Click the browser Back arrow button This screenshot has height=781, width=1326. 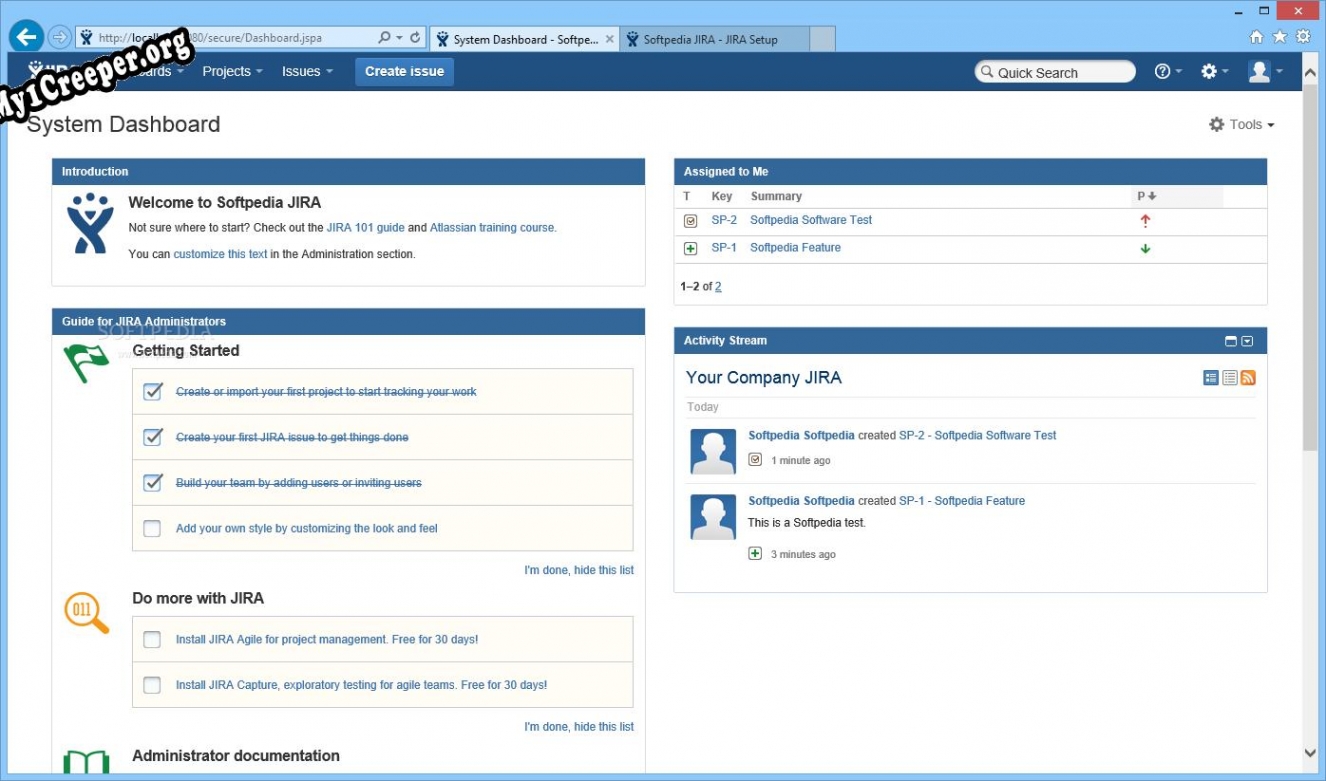26,38
